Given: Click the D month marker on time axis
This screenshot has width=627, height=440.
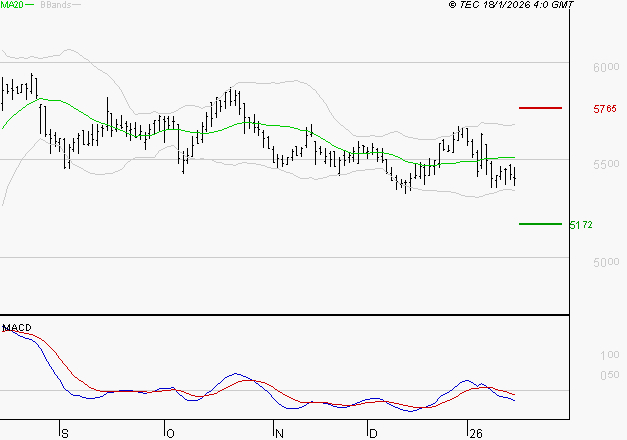Looking at the screenshot, I should [373, 434].
